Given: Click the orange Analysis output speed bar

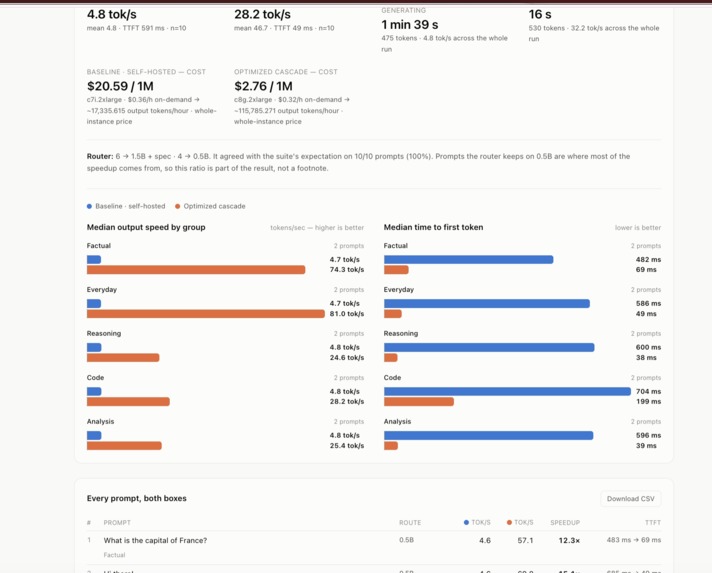Looking at the screenshot, I should pos(124,446).
